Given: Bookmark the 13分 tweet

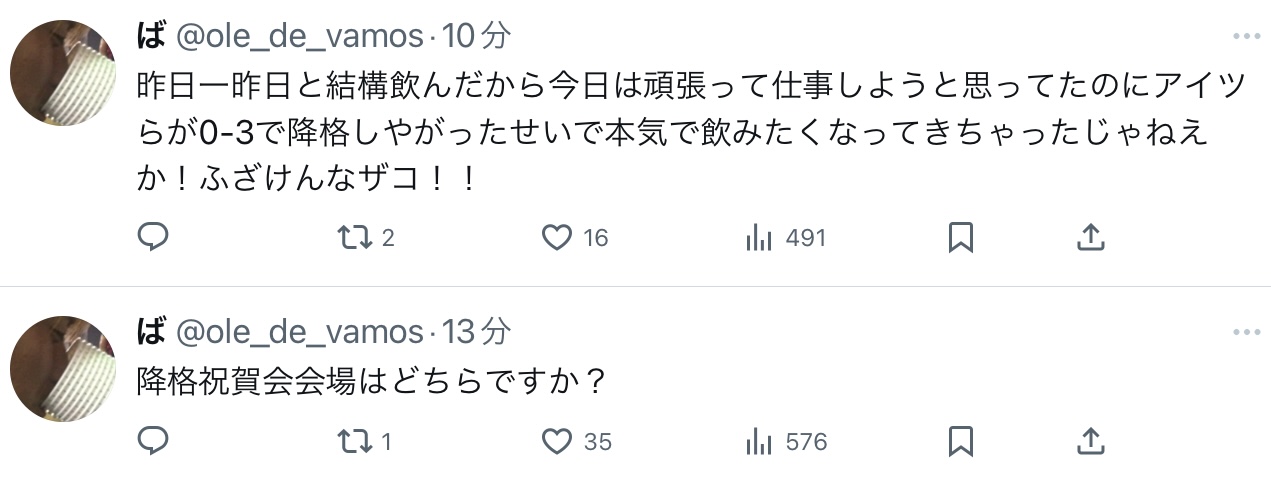Looking at the screenshot, I should click(960, 440).
